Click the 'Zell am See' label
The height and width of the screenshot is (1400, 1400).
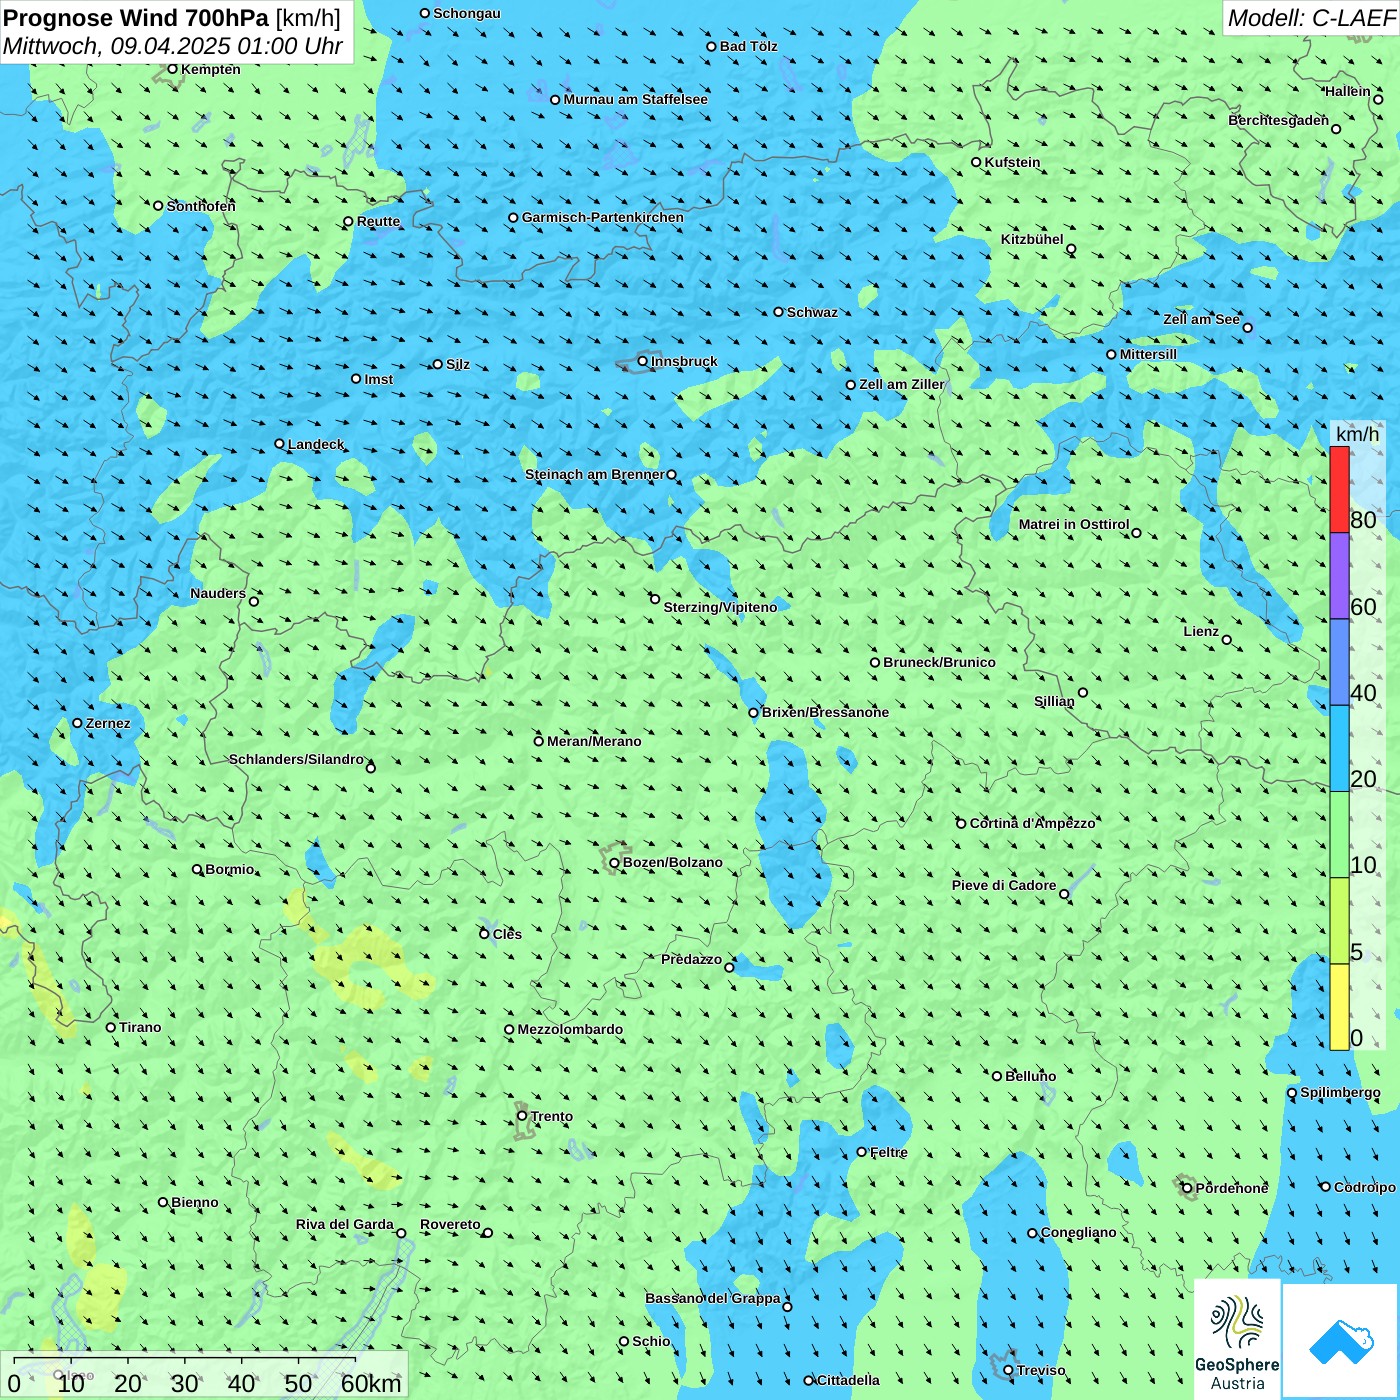tap(1201, 319)
